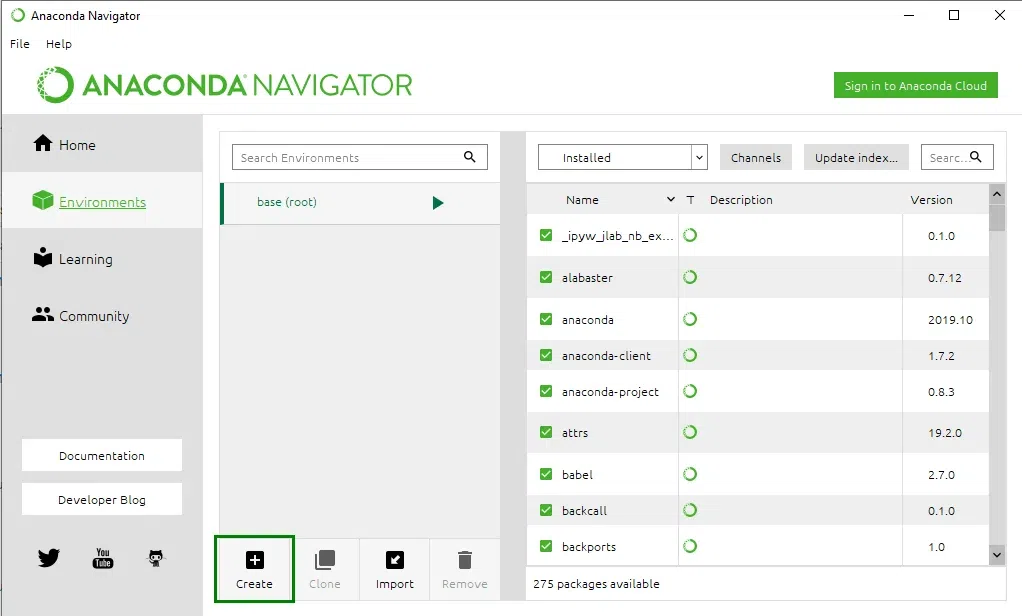The height and width of the screenshot is (616, 1022).
Task: Click version 19.2.0 of attrs
Action: (944, 433)
